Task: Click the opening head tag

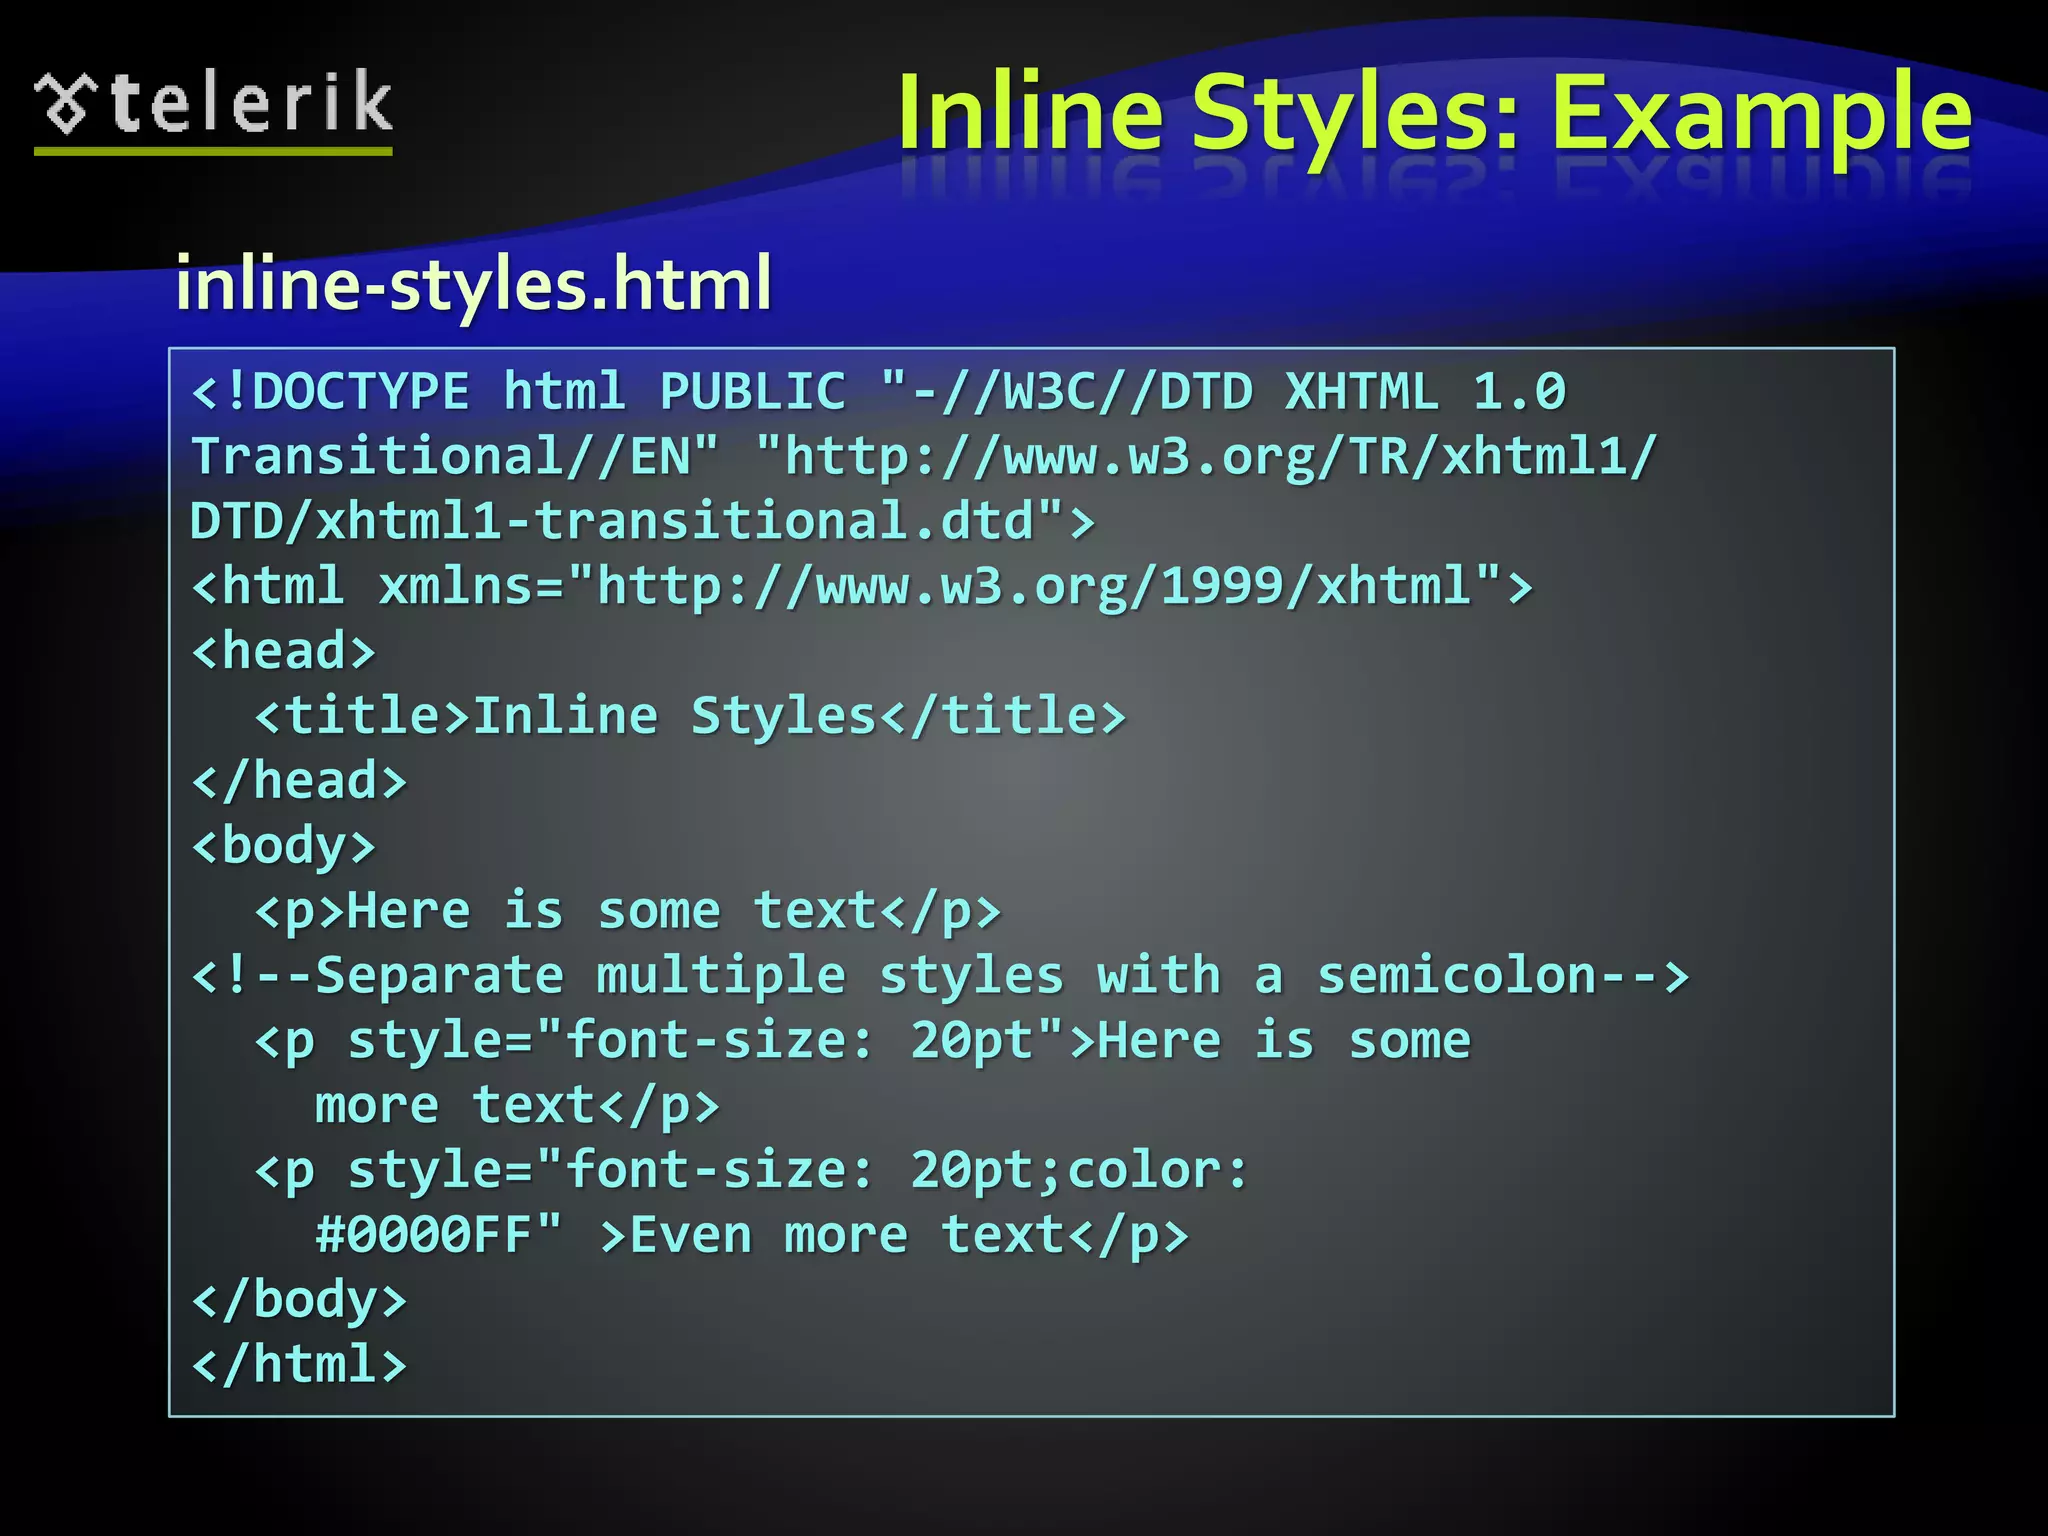Action: coord(284,651)
